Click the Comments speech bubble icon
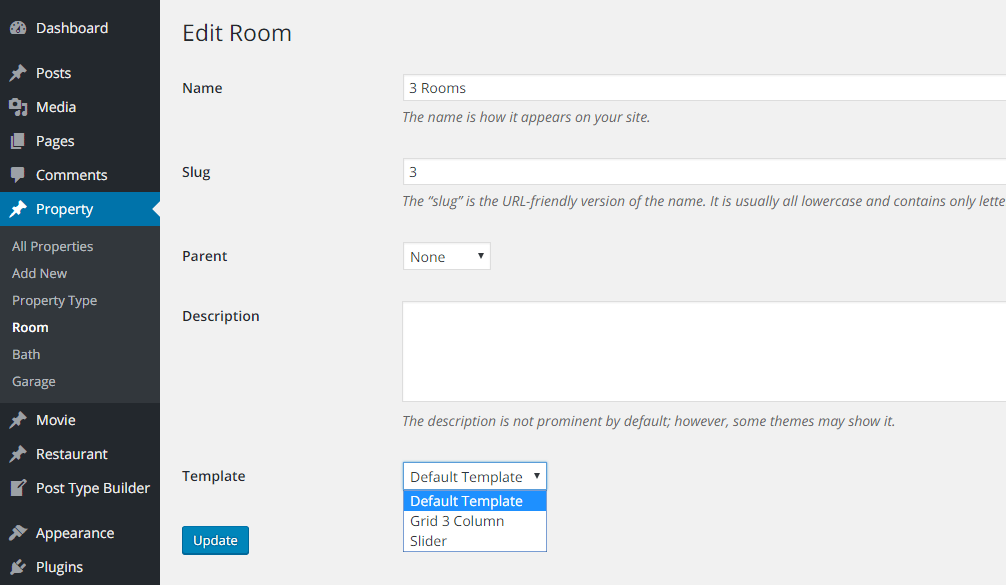This screenshot has width=1006, height=585. [18, 175]
